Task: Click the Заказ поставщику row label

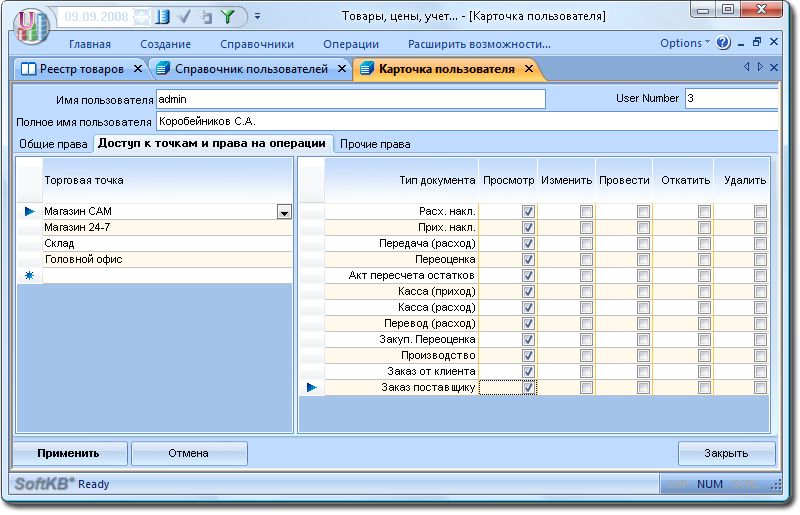Action: (x=428, y=387)
